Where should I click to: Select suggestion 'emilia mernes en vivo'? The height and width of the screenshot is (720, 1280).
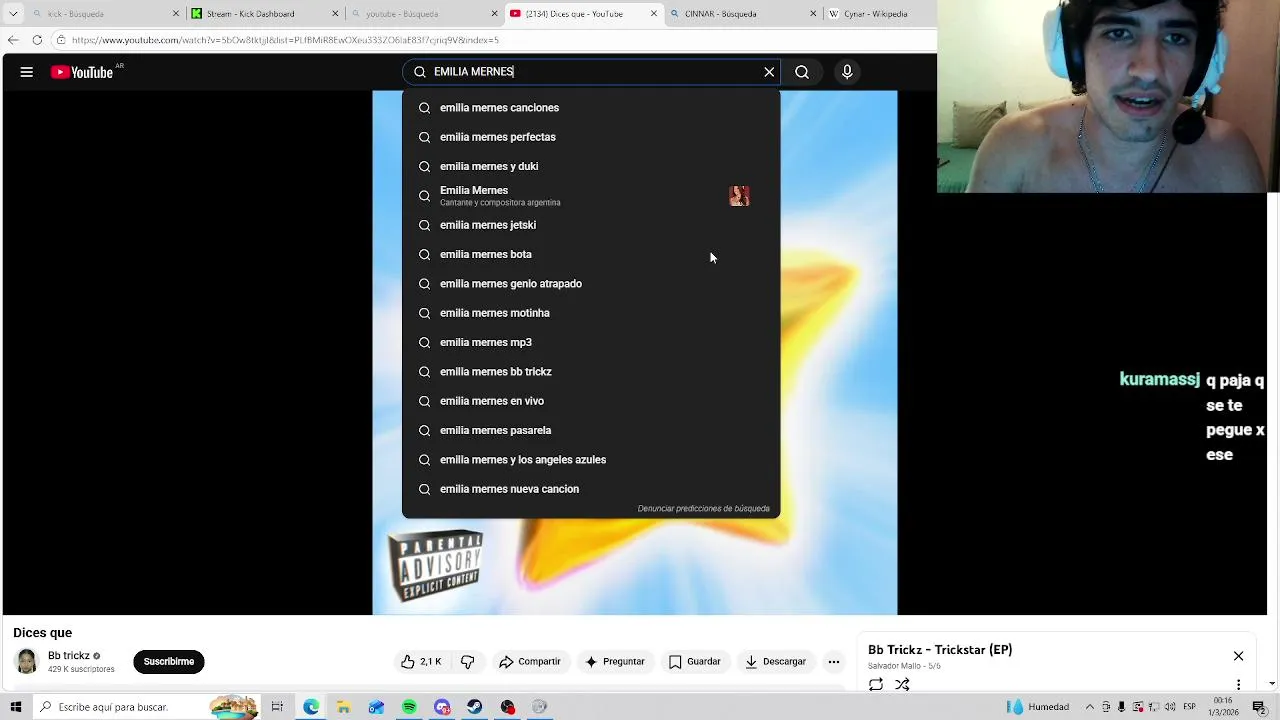[x=591, y=401]
